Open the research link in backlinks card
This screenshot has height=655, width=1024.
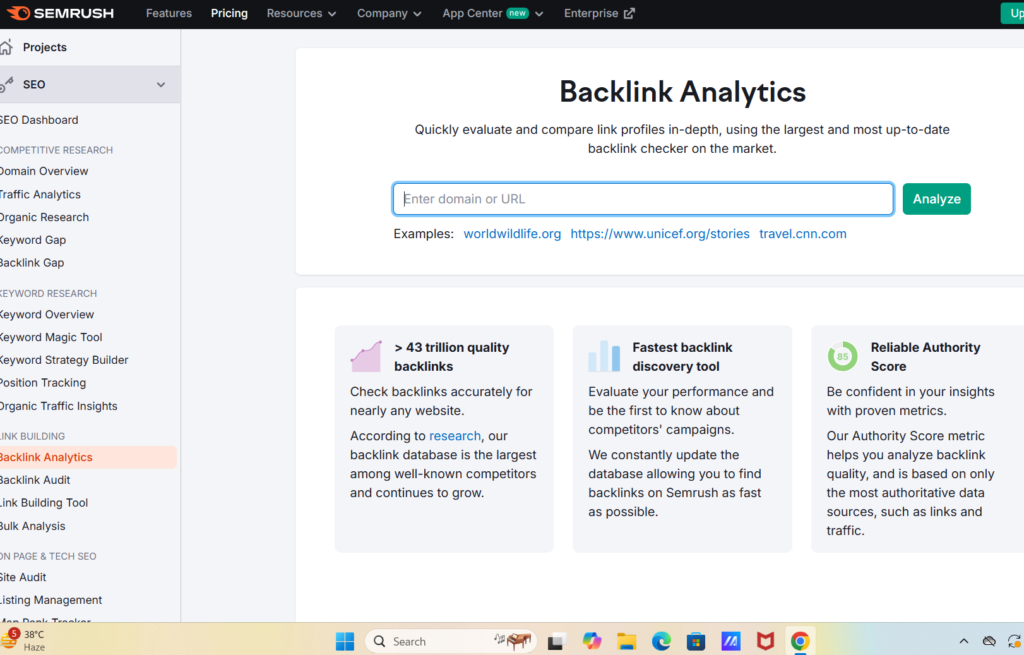click(455, 436)
